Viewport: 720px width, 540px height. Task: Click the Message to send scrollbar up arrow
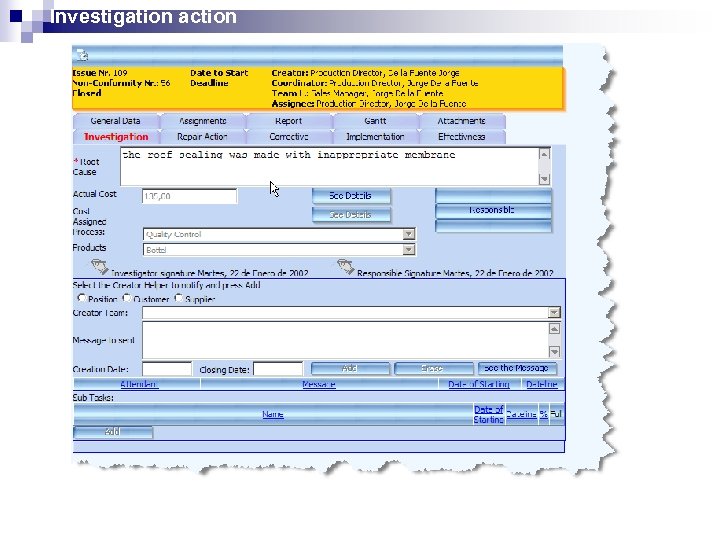554,328
